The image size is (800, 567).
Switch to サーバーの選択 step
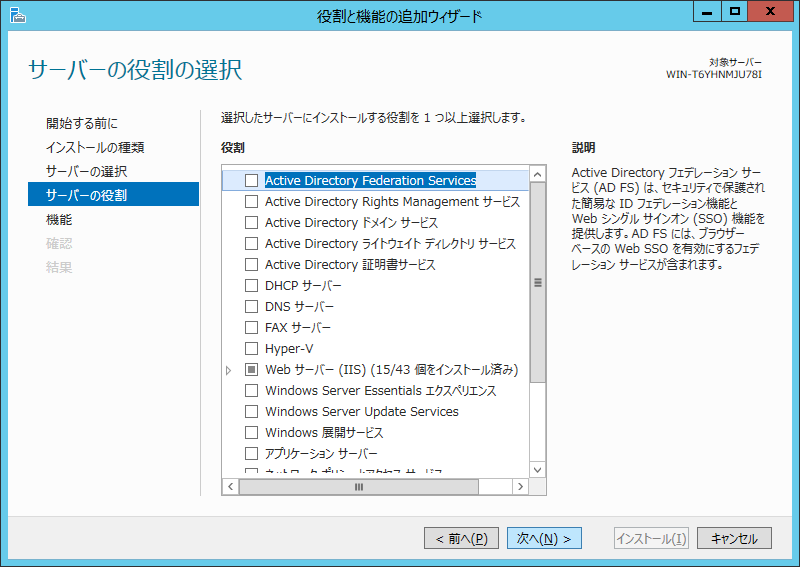tap(87, 171)
